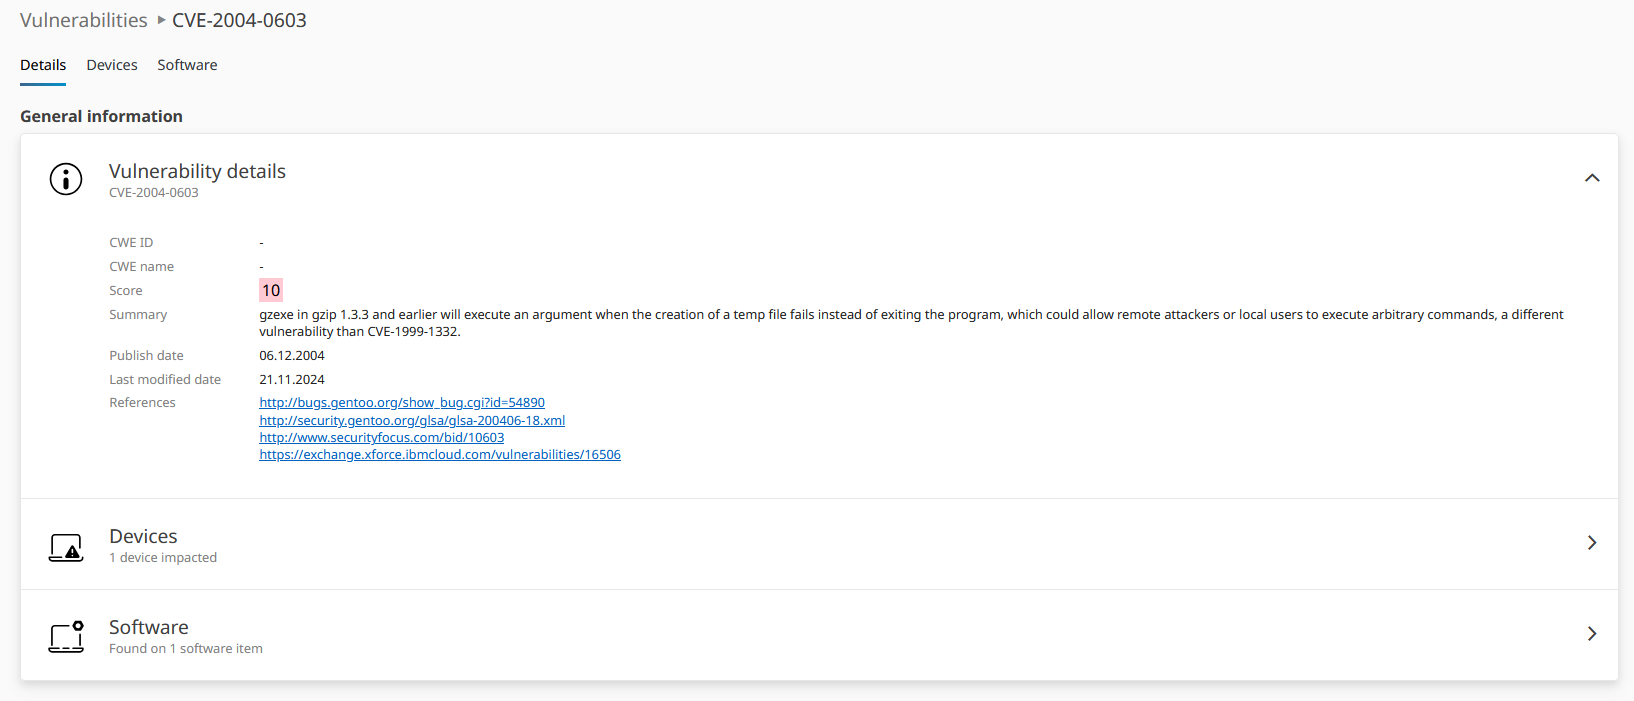Open the securityfocus.com bid reference link
Image resolution: width=1634 pixels, height=701 pixels.
[381, 438]
